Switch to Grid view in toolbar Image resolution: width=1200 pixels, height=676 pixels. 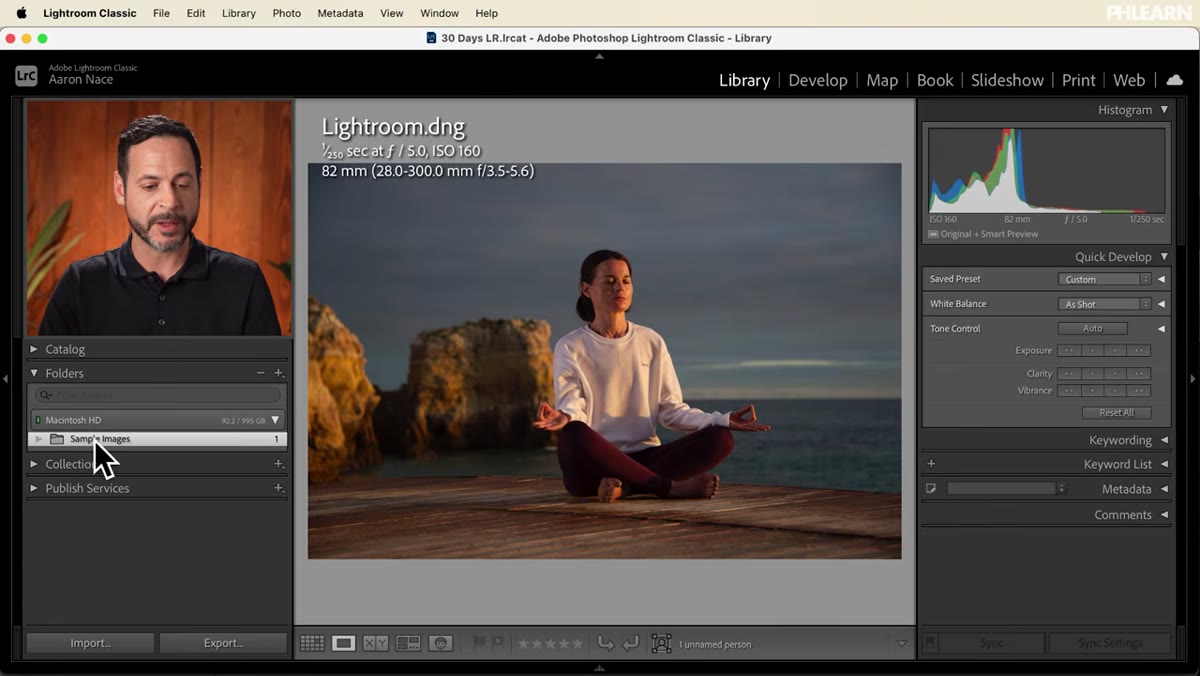[312, 644]
